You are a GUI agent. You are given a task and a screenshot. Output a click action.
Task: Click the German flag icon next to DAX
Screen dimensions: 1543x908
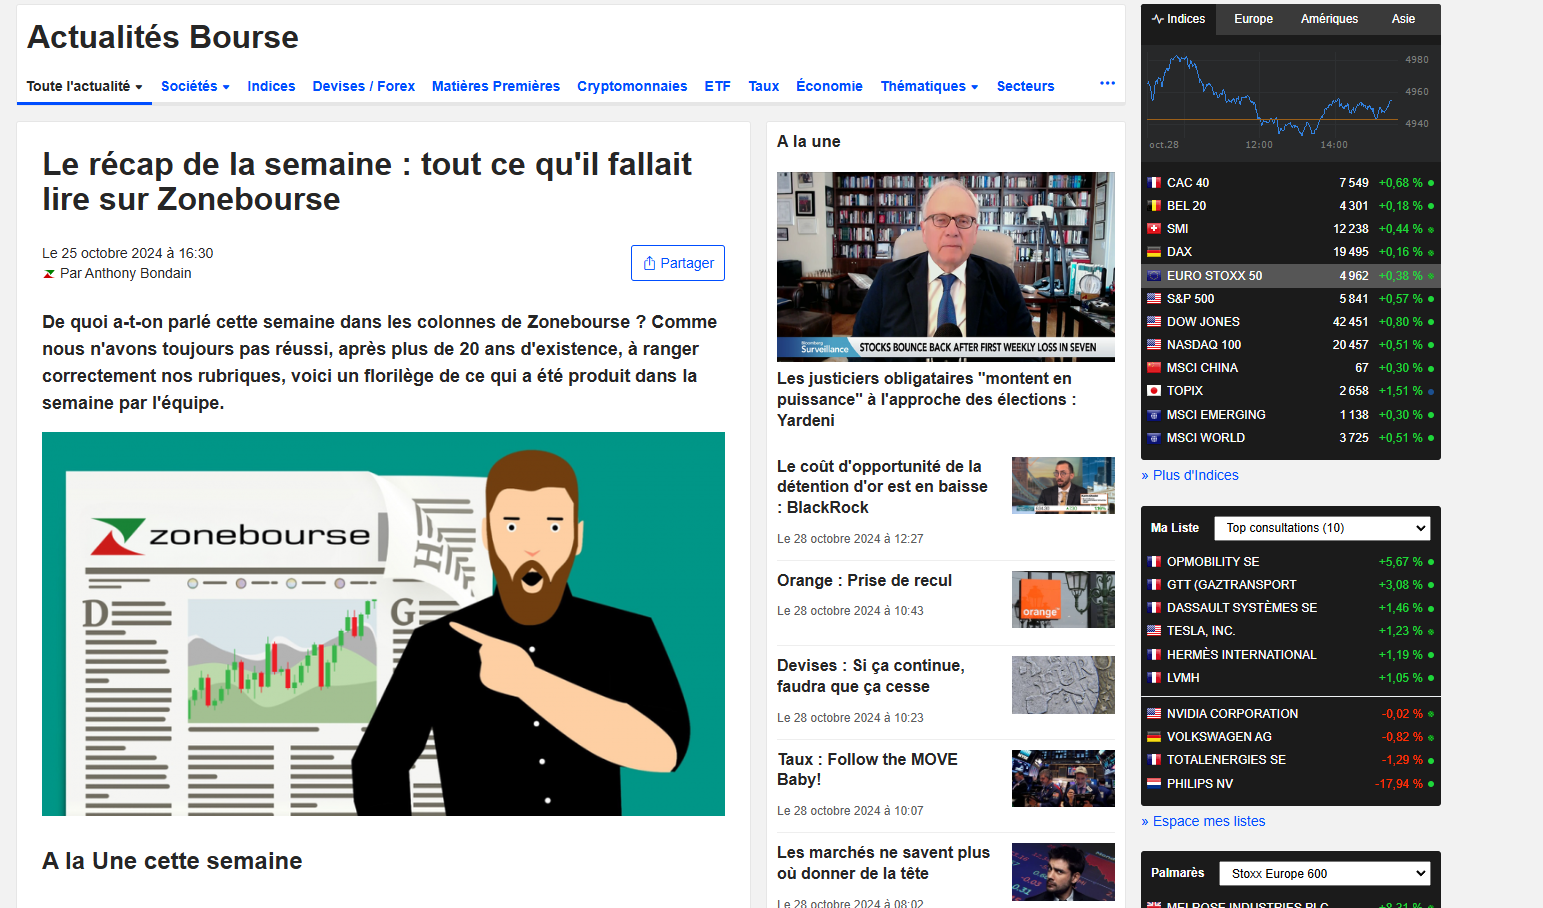pyautogui.click(x=1154, y=252)
